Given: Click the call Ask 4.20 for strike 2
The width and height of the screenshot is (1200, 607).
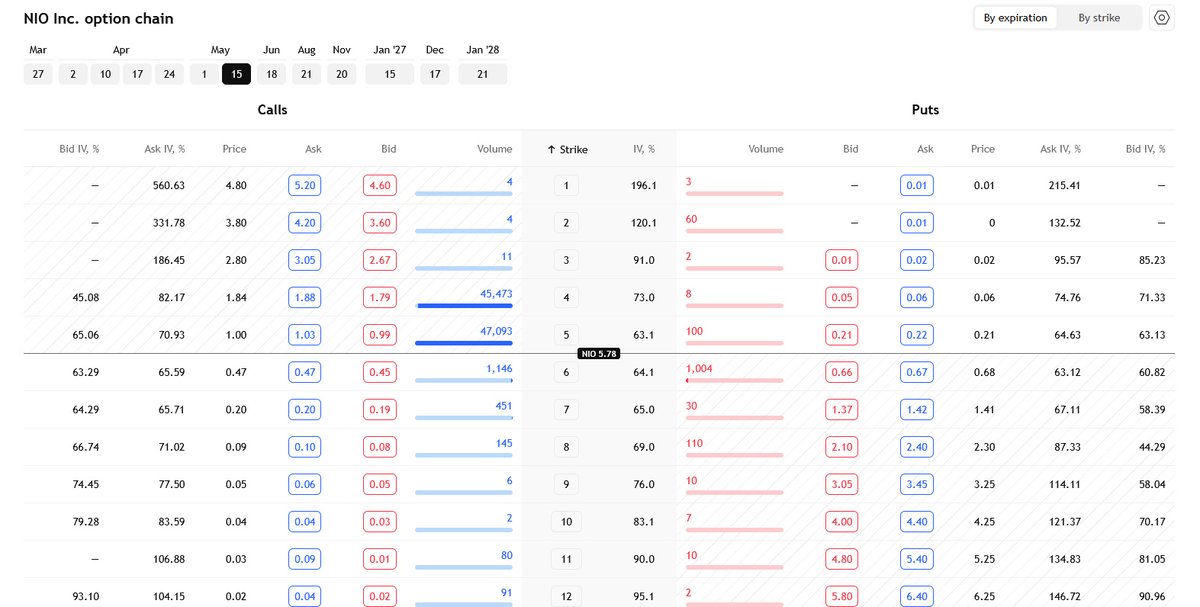Looking at the screenshot, I should 305,223.
